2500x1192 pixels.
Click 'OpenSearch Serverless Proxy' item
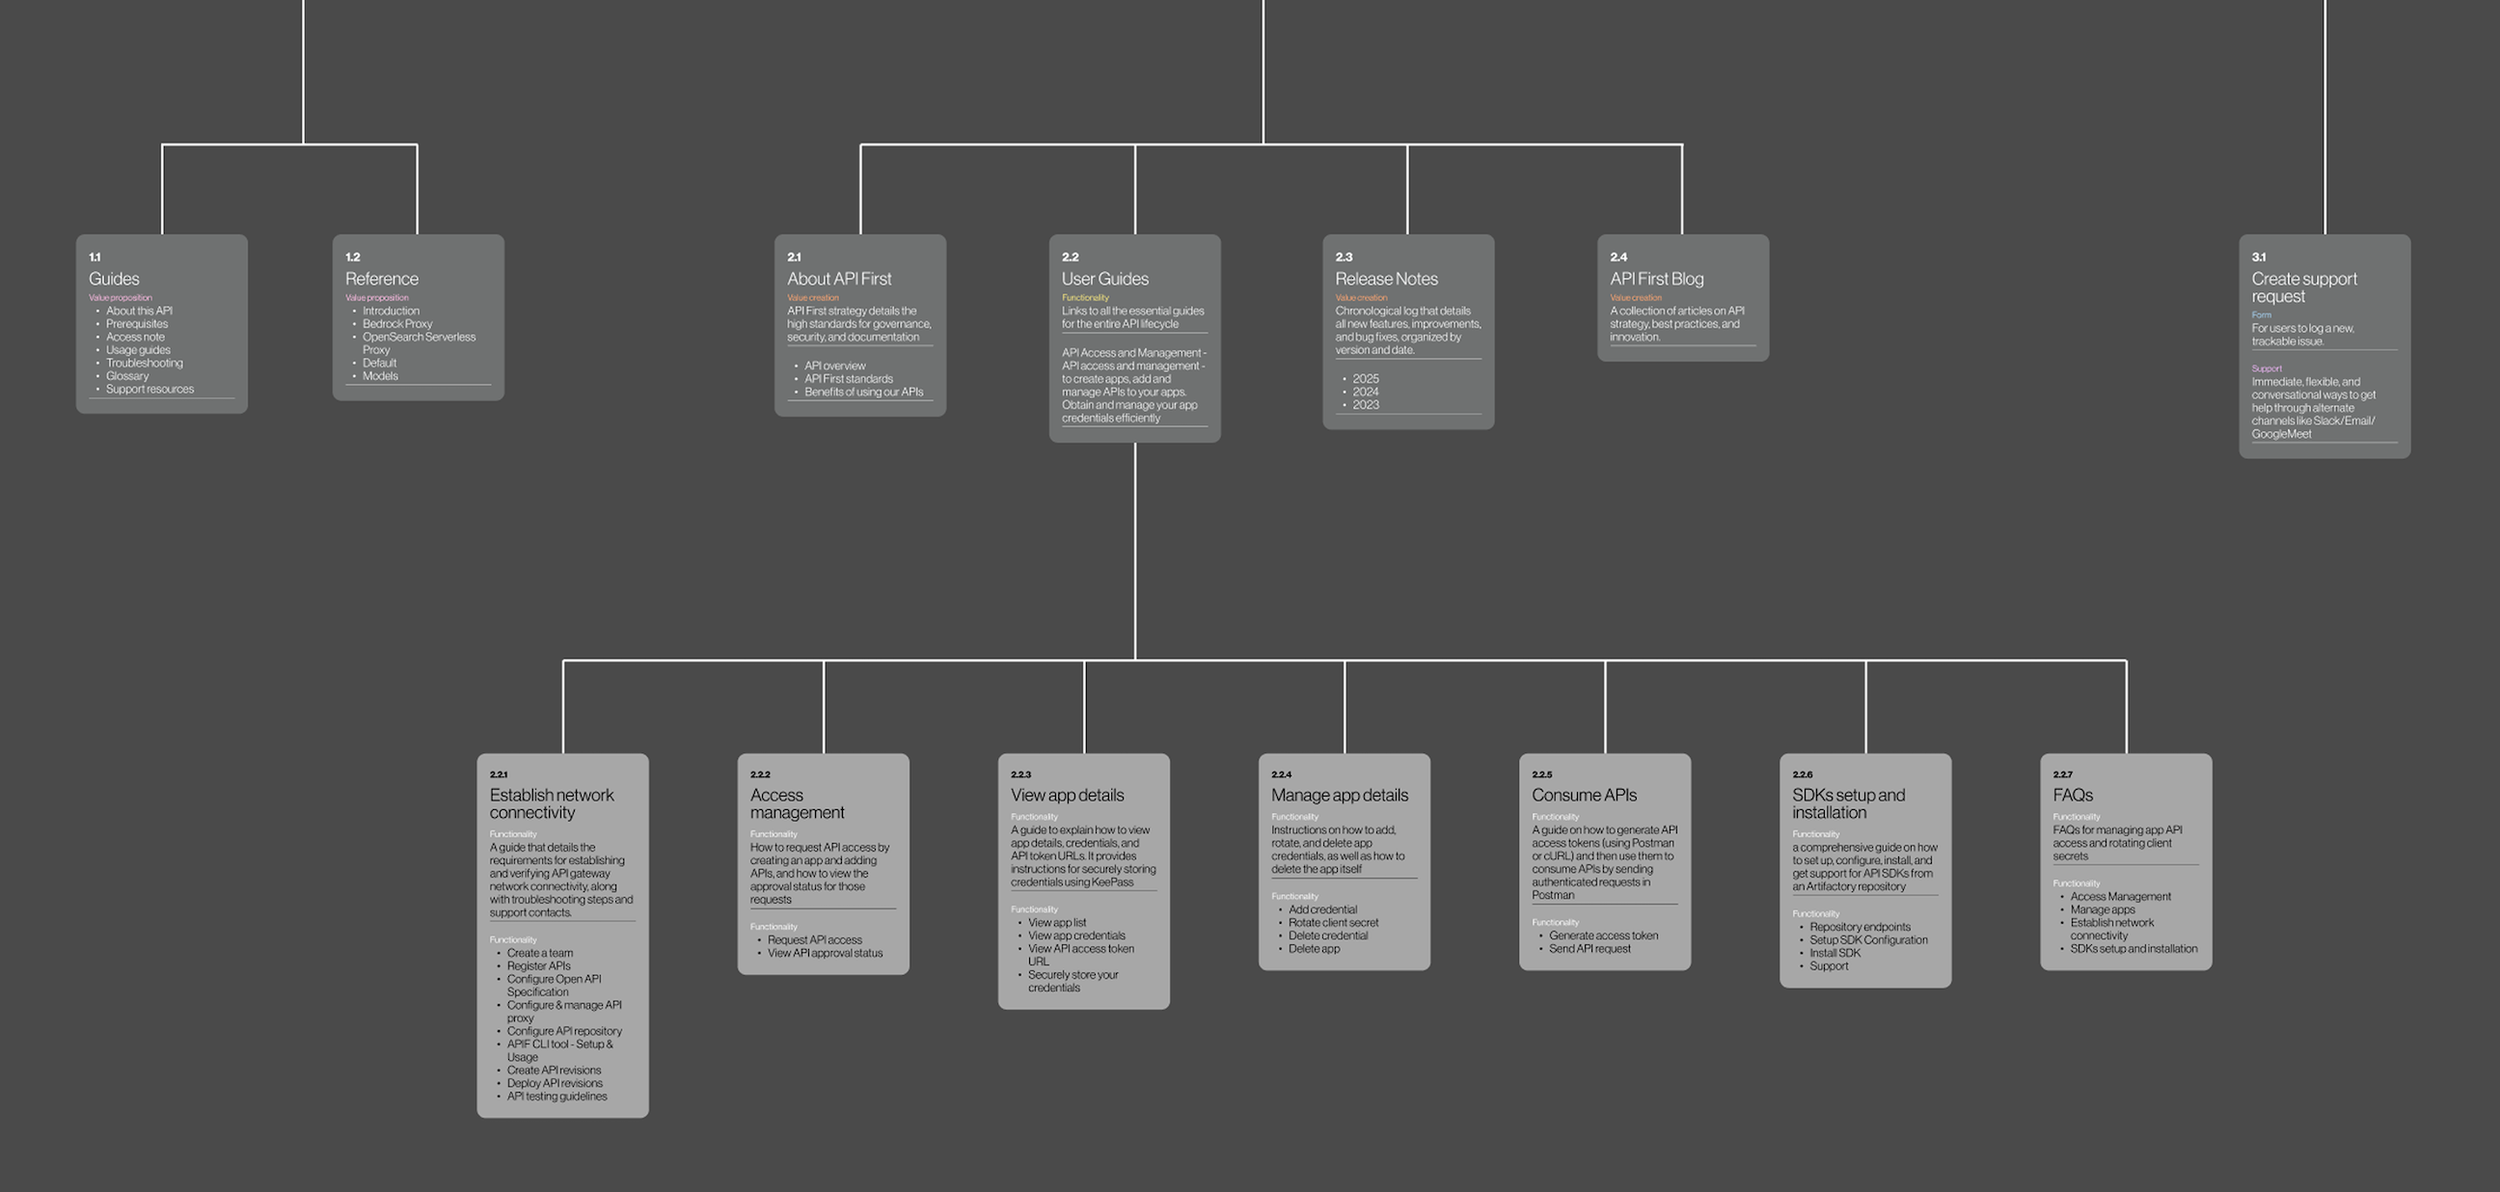(x=419, y=343)
